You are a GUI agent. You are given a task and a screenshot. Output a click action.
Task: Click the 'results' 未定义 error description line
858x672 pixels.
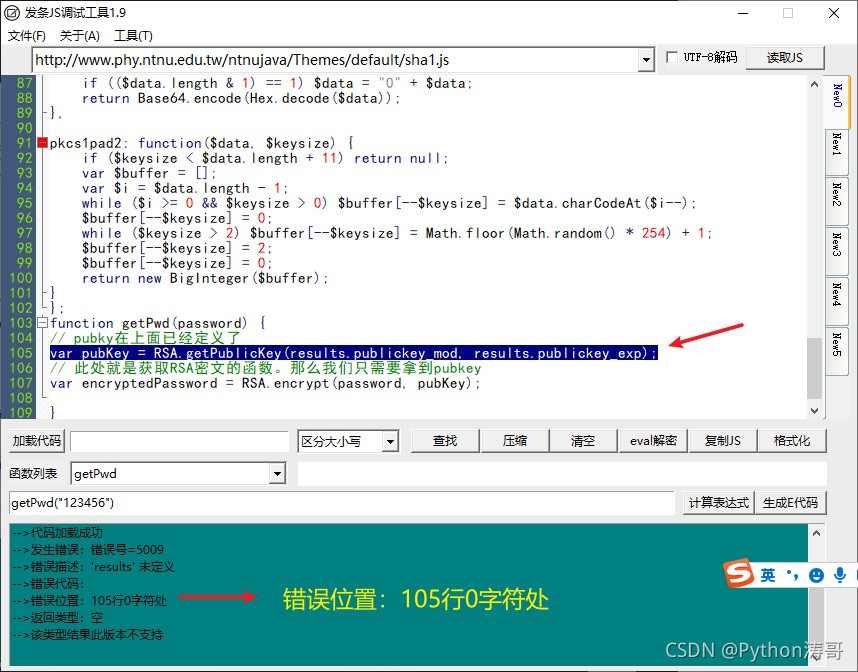point(93,566)
